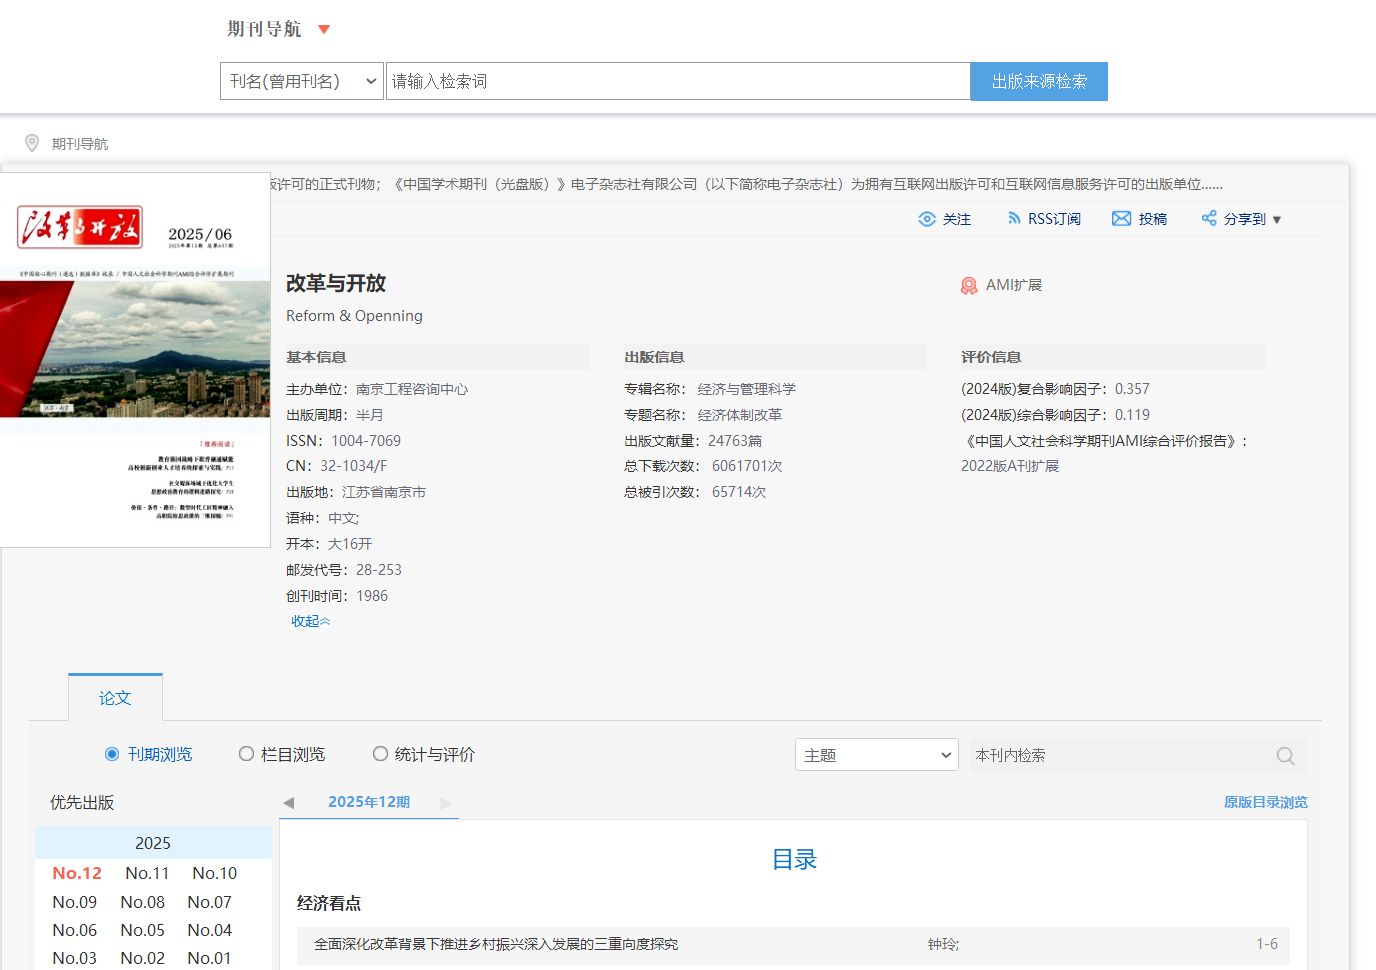
Task: Click the eye icon for 关注
Action: click(x=927, y=219)
